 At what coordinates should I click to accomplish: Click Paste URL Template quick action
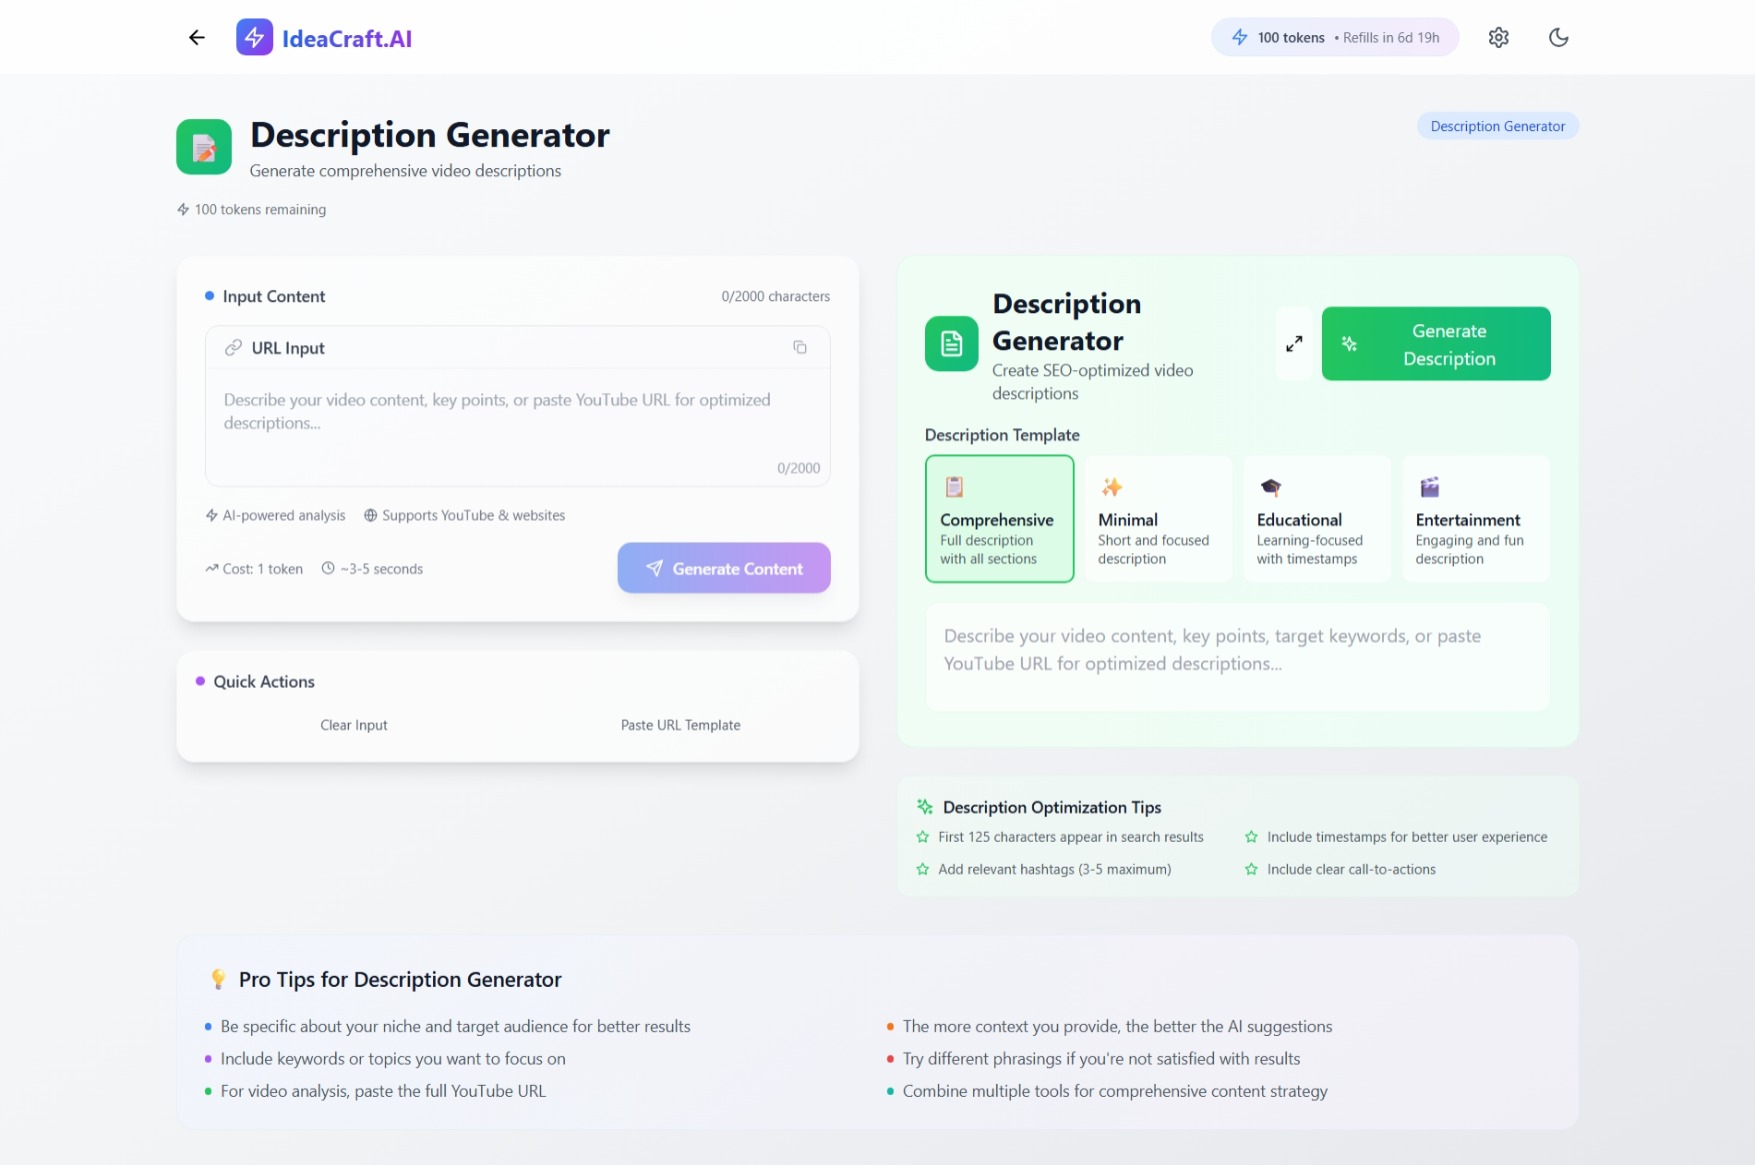pos(680,726)
